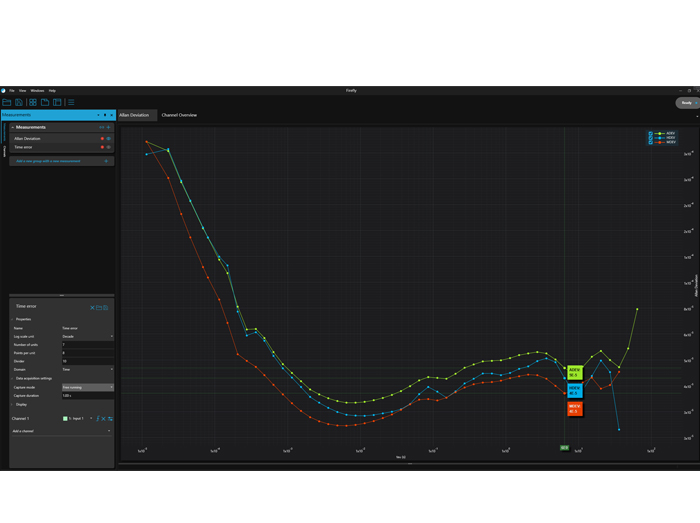Screen dimensions: 700x523
Task: Click the open folder icon in the toolbar
Action: [x=7, y=102]
